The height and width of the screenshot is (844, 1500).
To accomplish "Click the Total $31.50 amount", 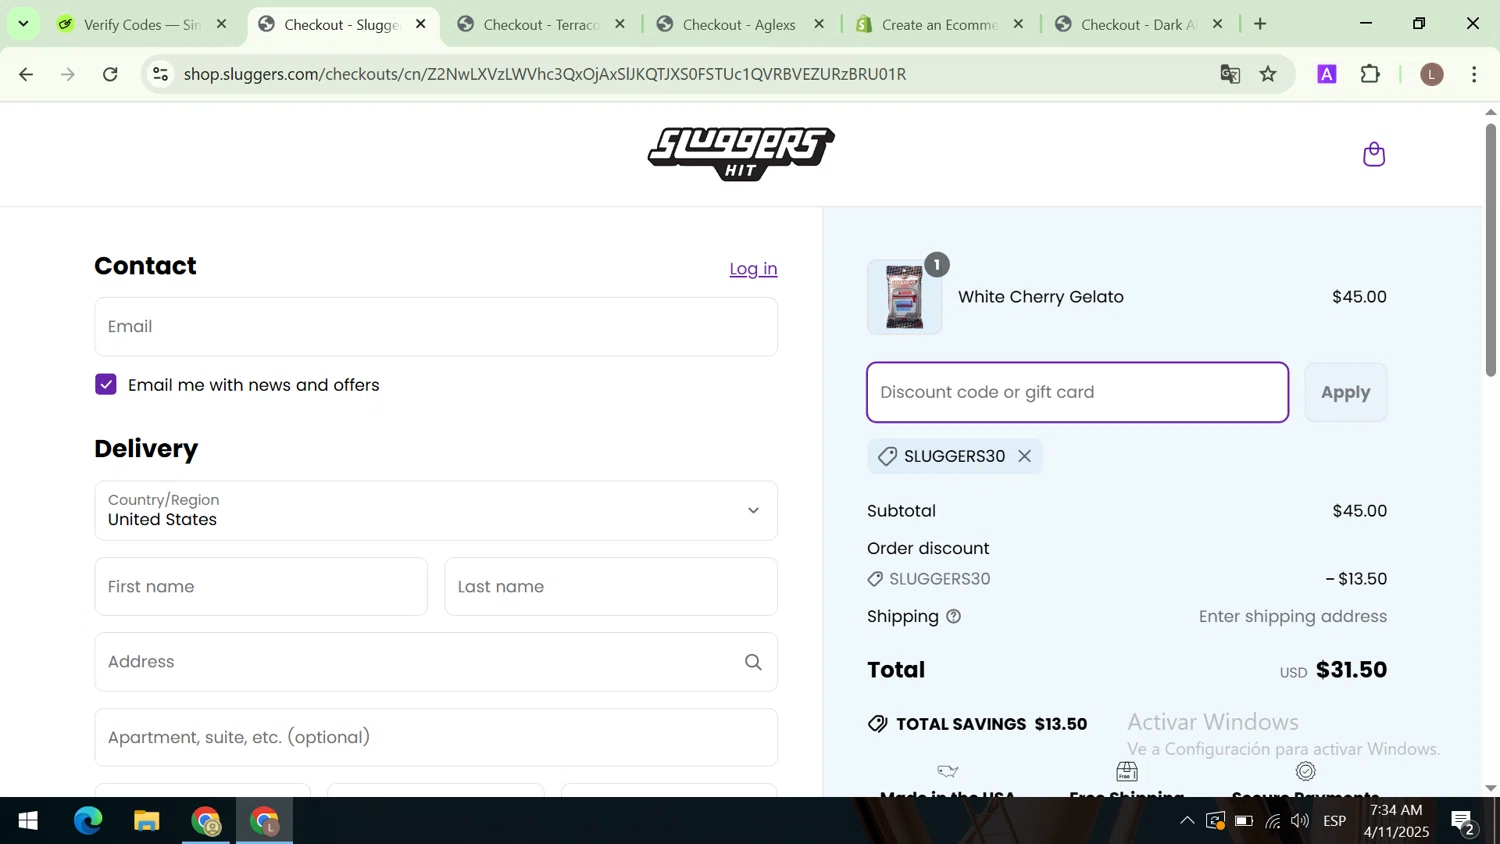I will pos(1351,670).
